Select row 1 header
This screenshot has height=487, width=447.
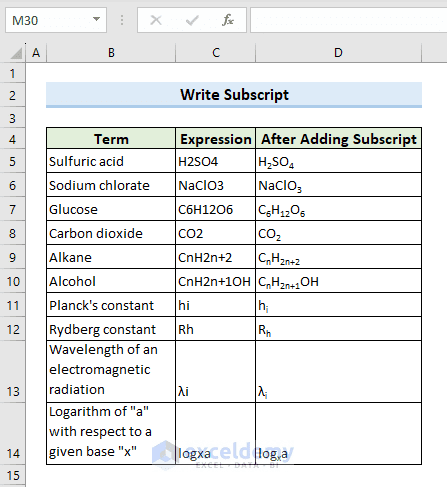point(13,73)
